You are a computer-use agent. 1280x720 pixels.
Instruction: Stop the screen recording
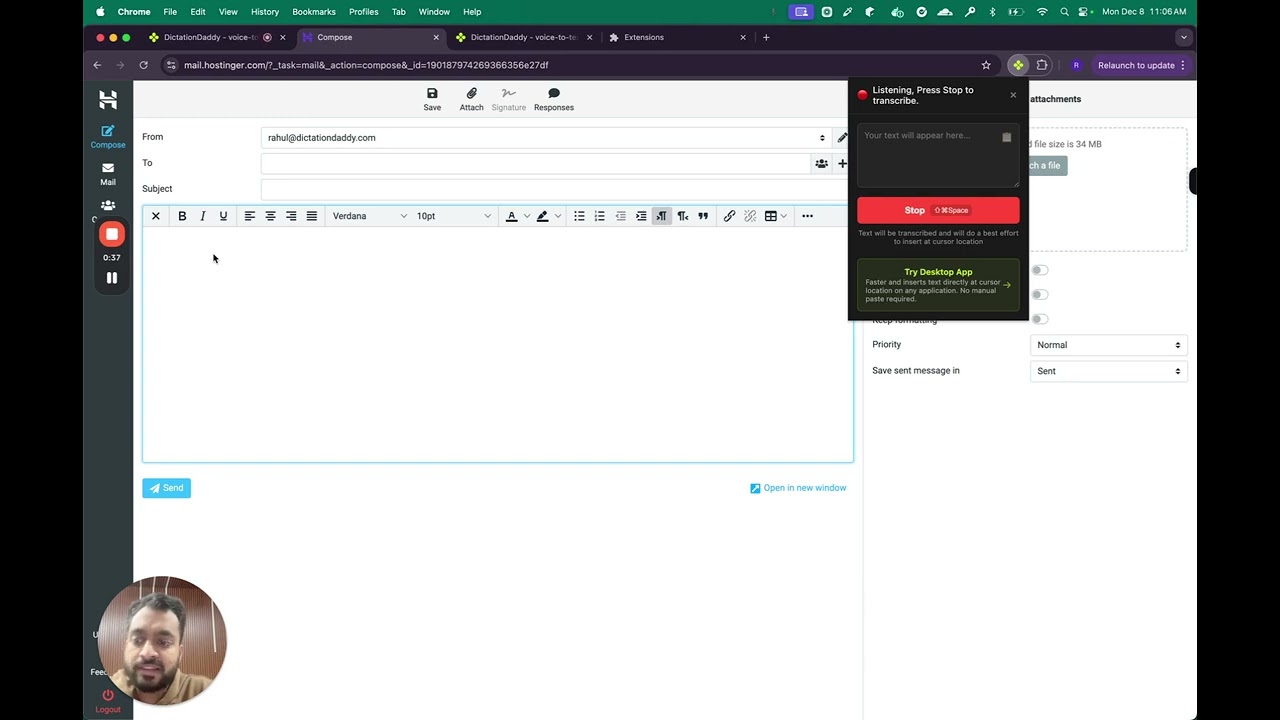[x=112, y=234]
